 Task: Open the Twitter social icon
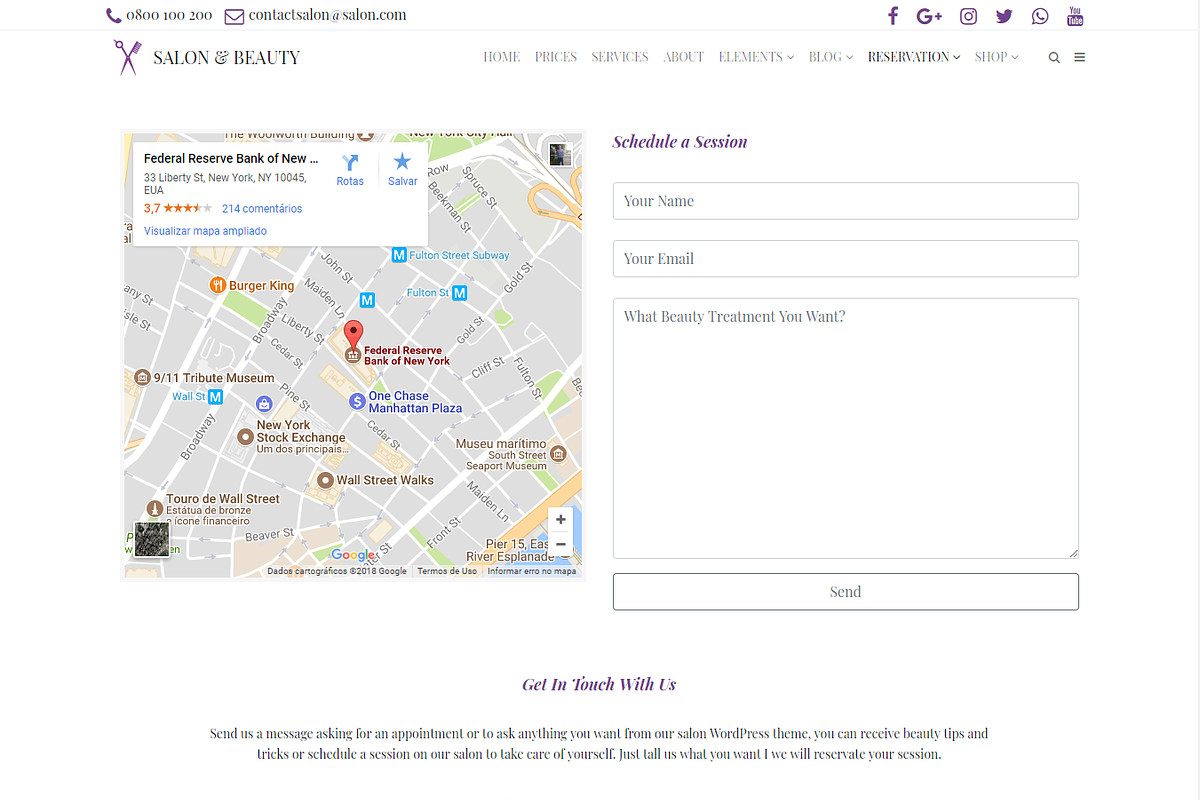[x=1004, y=16]
